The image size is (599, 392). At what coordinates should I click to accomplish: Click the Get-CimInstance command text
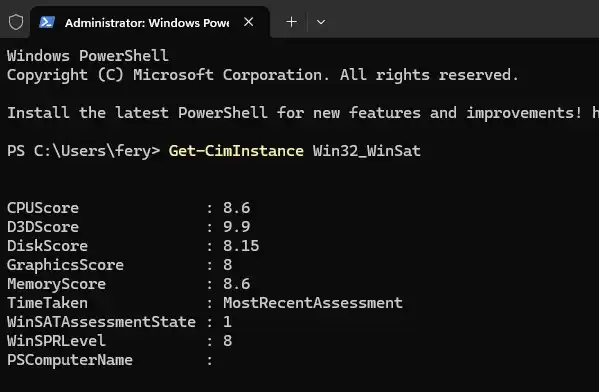236,151
